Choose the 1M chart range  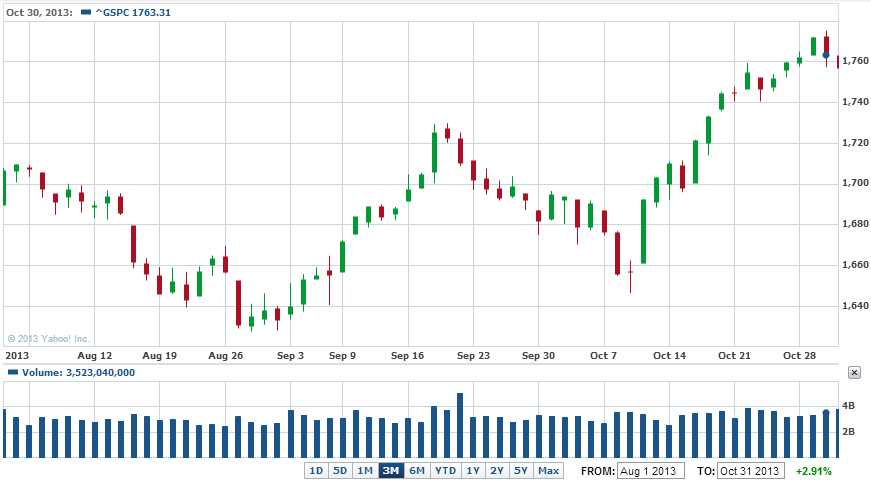[365, 470]
